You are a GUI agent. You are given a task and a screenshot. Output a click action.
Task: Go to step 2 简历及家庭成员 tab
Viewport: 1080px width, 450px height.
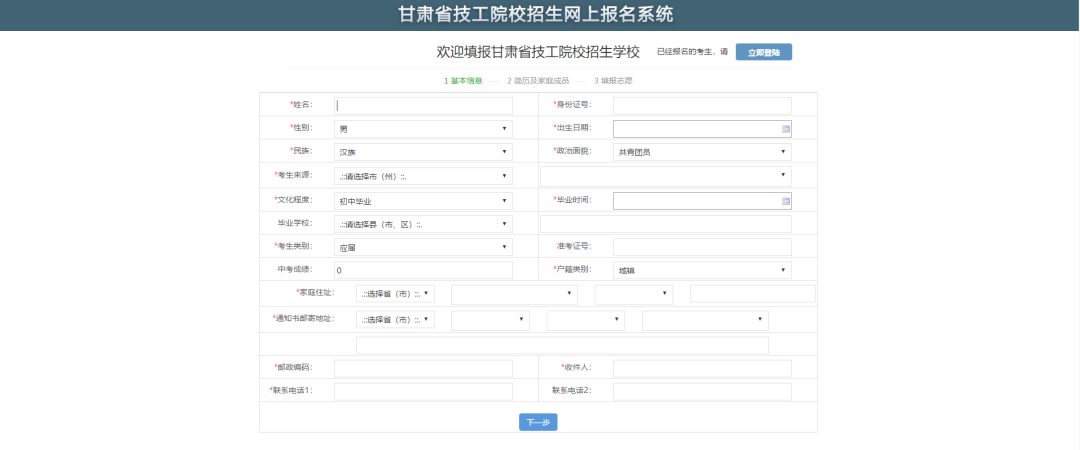click(x=538, y=81)
